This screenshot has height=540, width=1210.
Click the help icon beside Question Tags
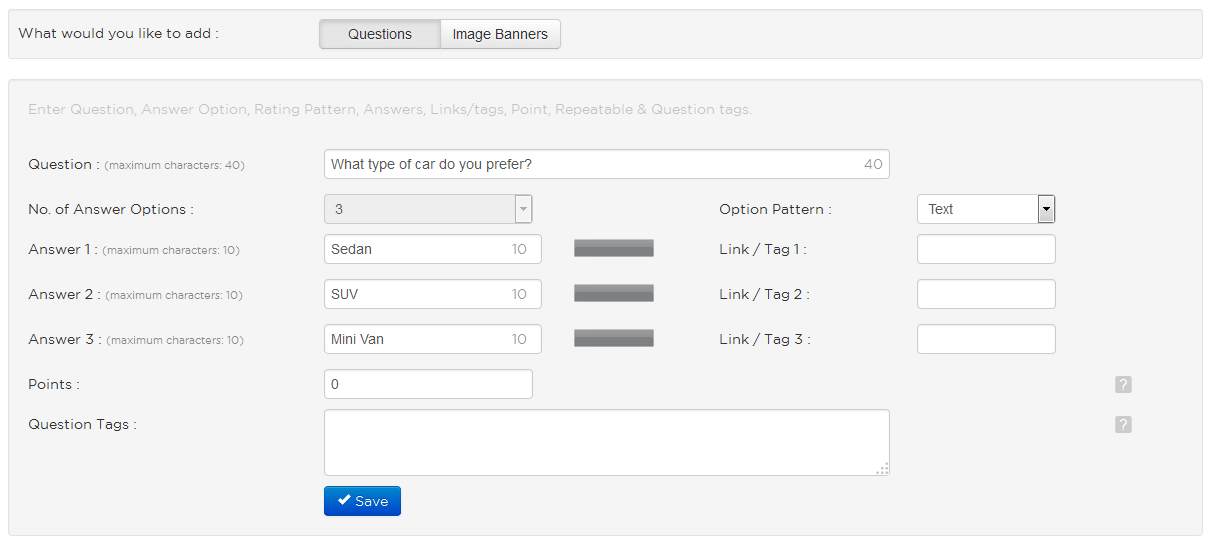pyautogui.click(x=1123, y=425)
